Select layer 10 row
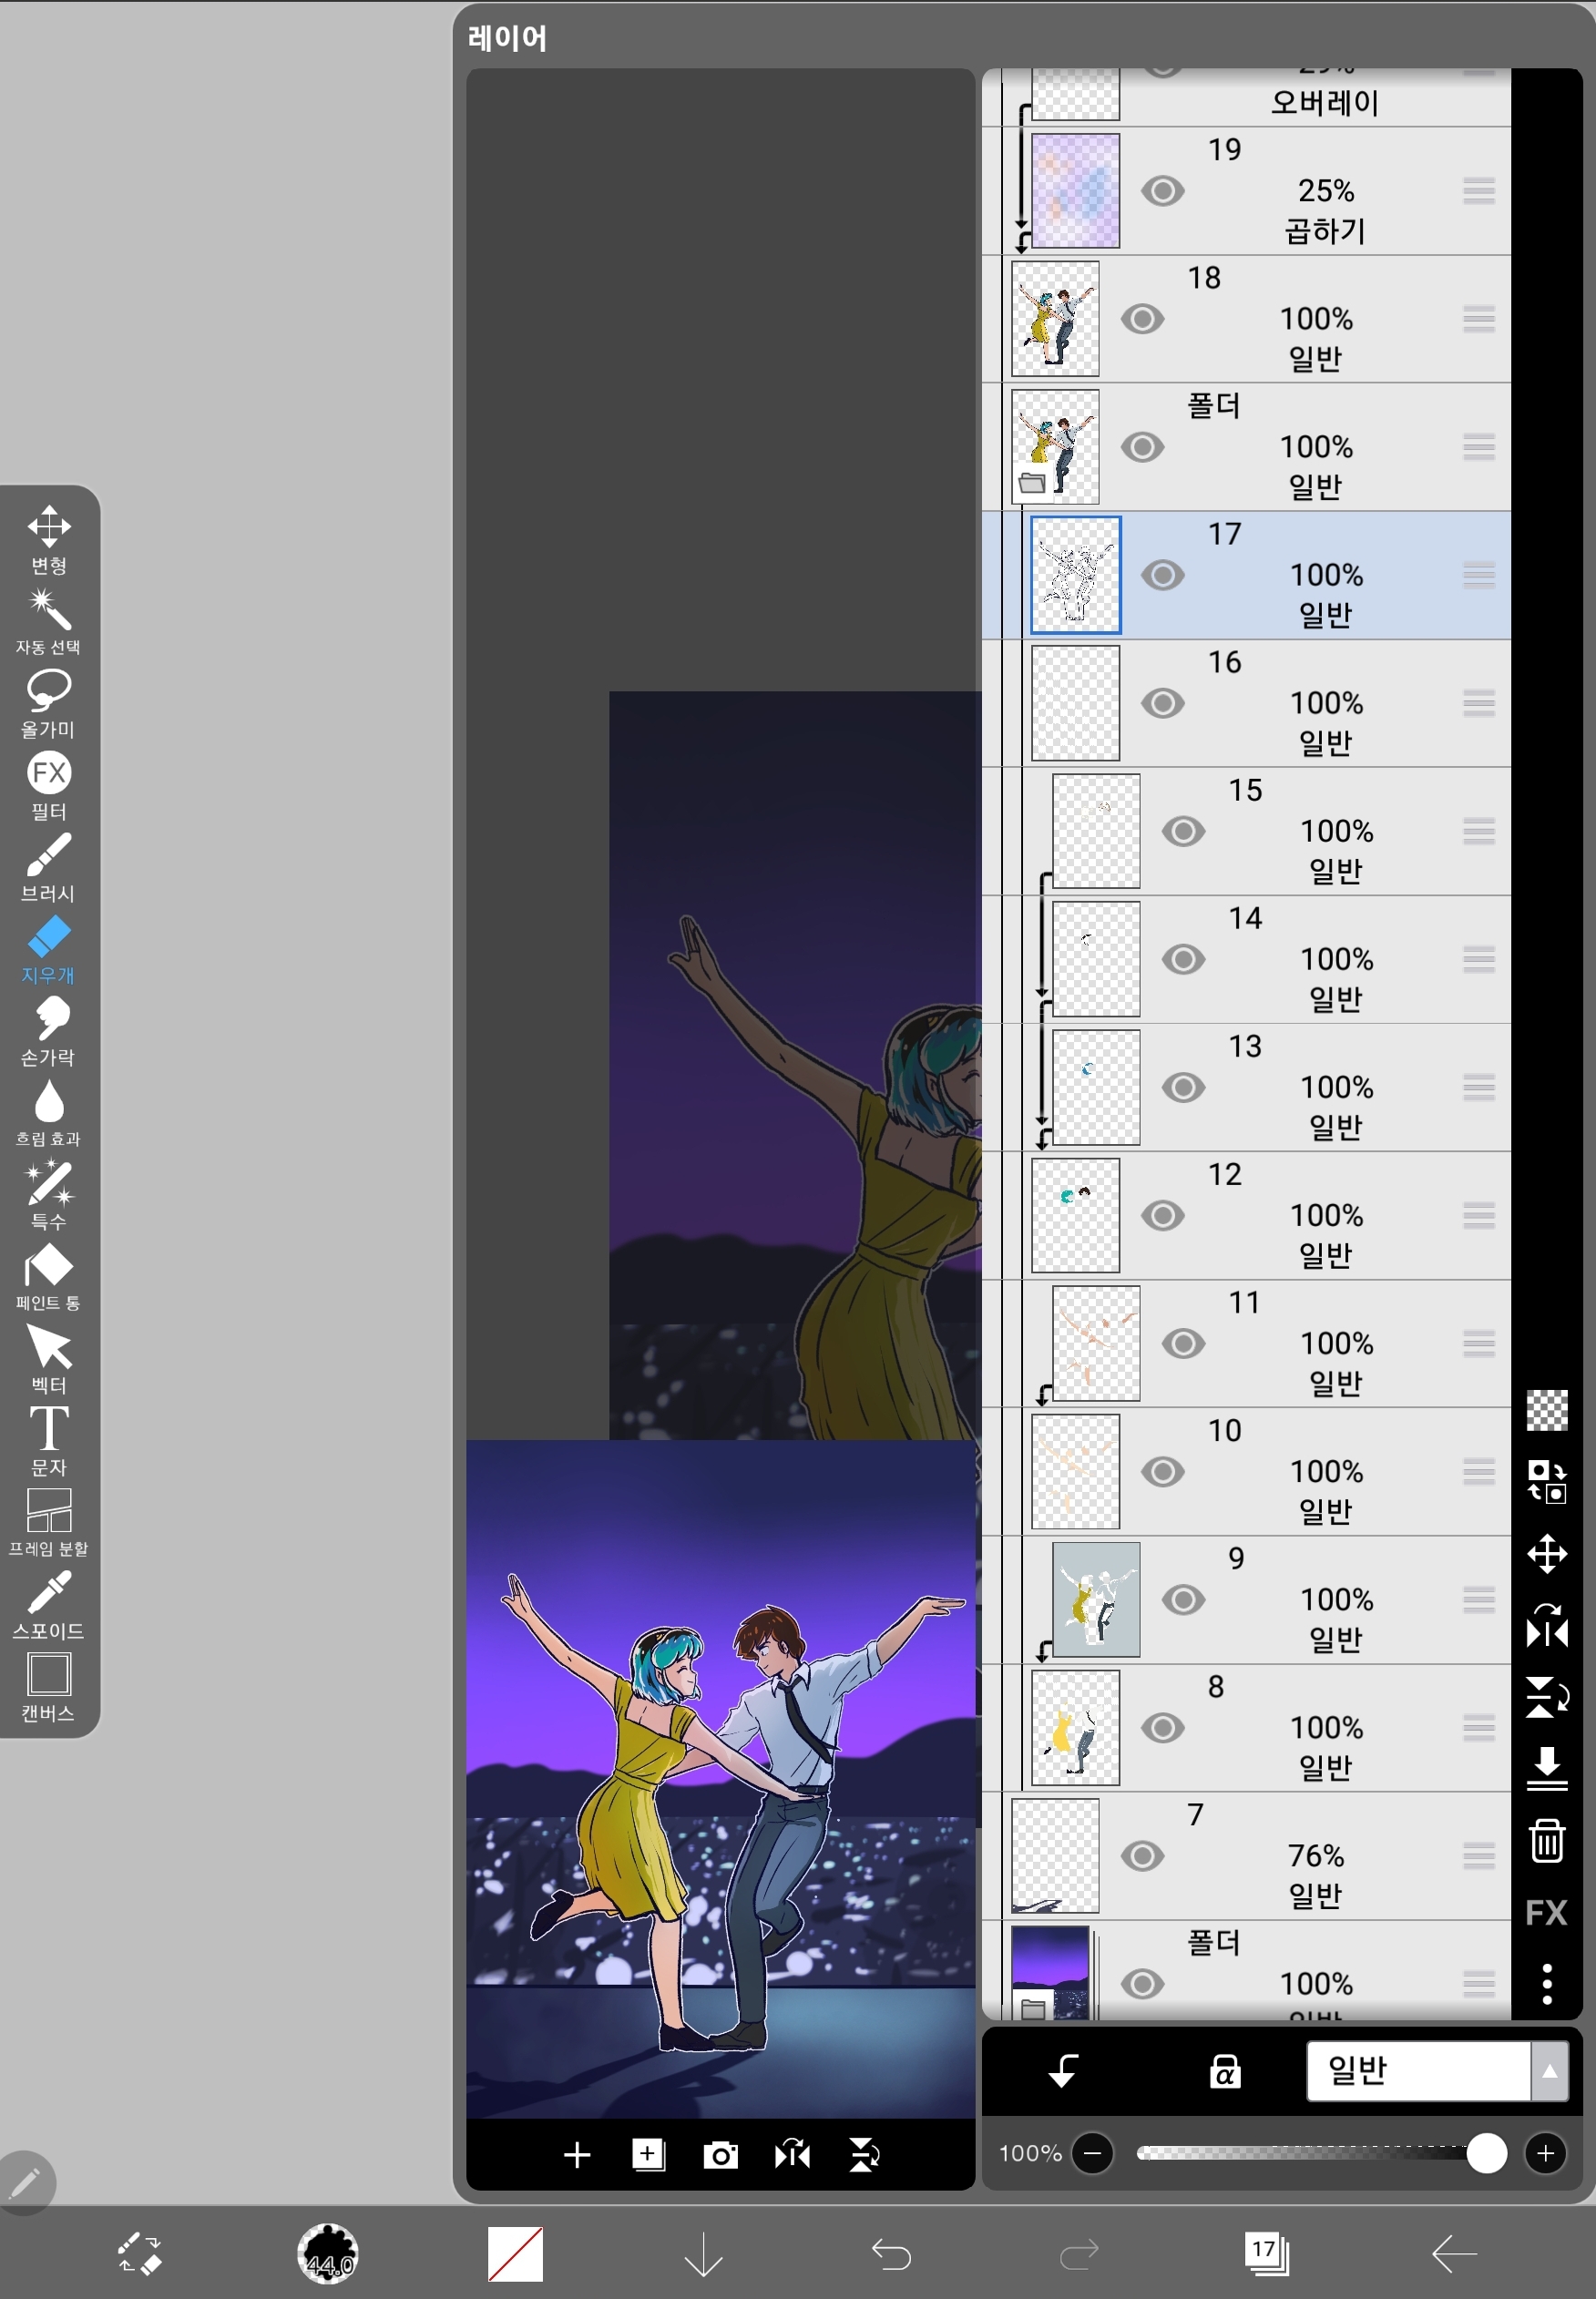Screen dimensions: 1596x2299 pyautogui.click(x=1246, y=1472)
